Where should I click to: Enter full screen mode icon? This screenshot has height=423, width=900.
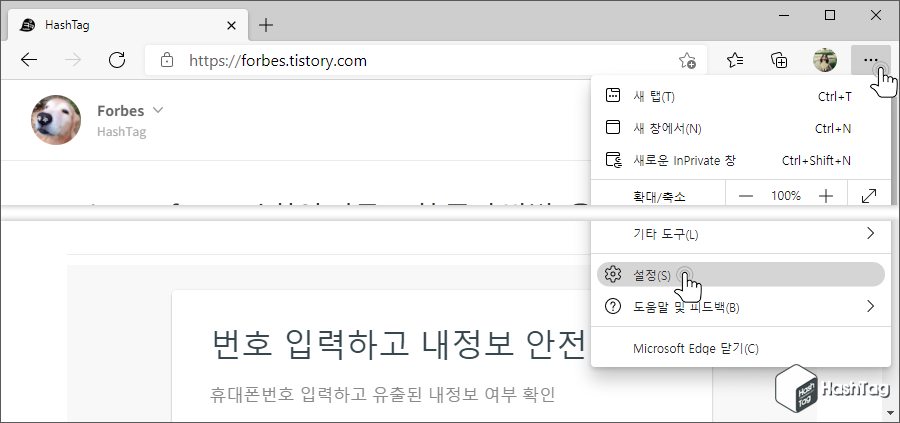tap(869, 196)
